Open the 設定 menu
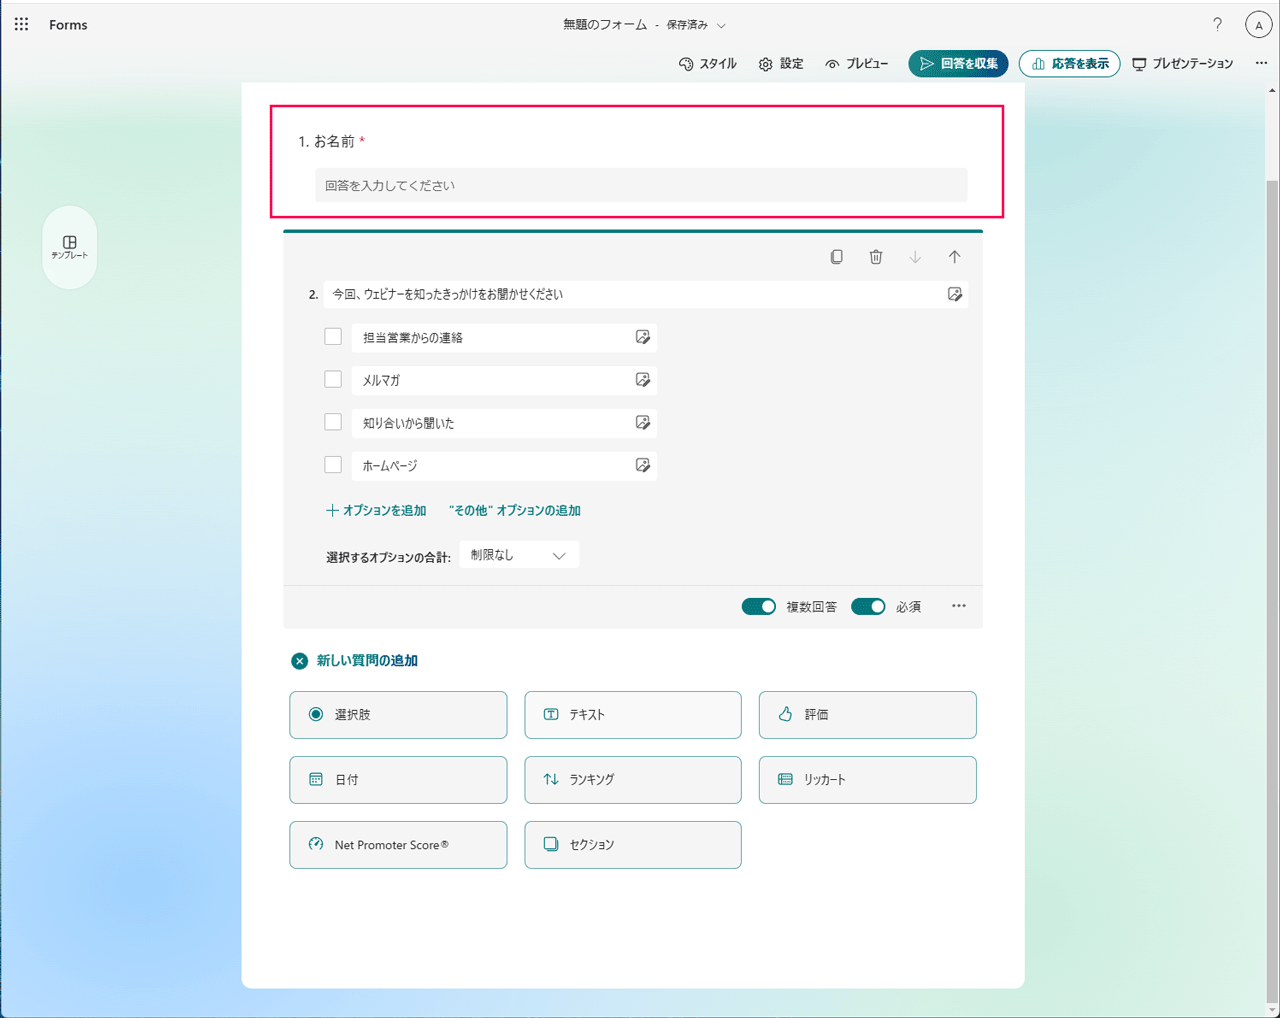The height and width of the screenshot is (1018, 1280). [x=780, y=63]
